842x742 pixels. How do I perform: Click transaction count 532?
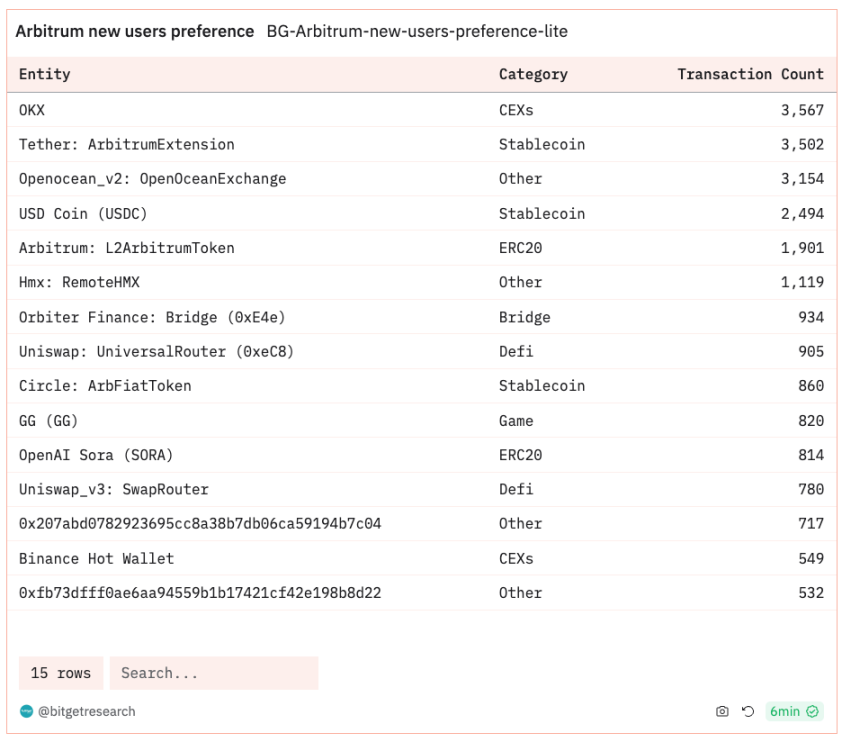pos(811,593)
